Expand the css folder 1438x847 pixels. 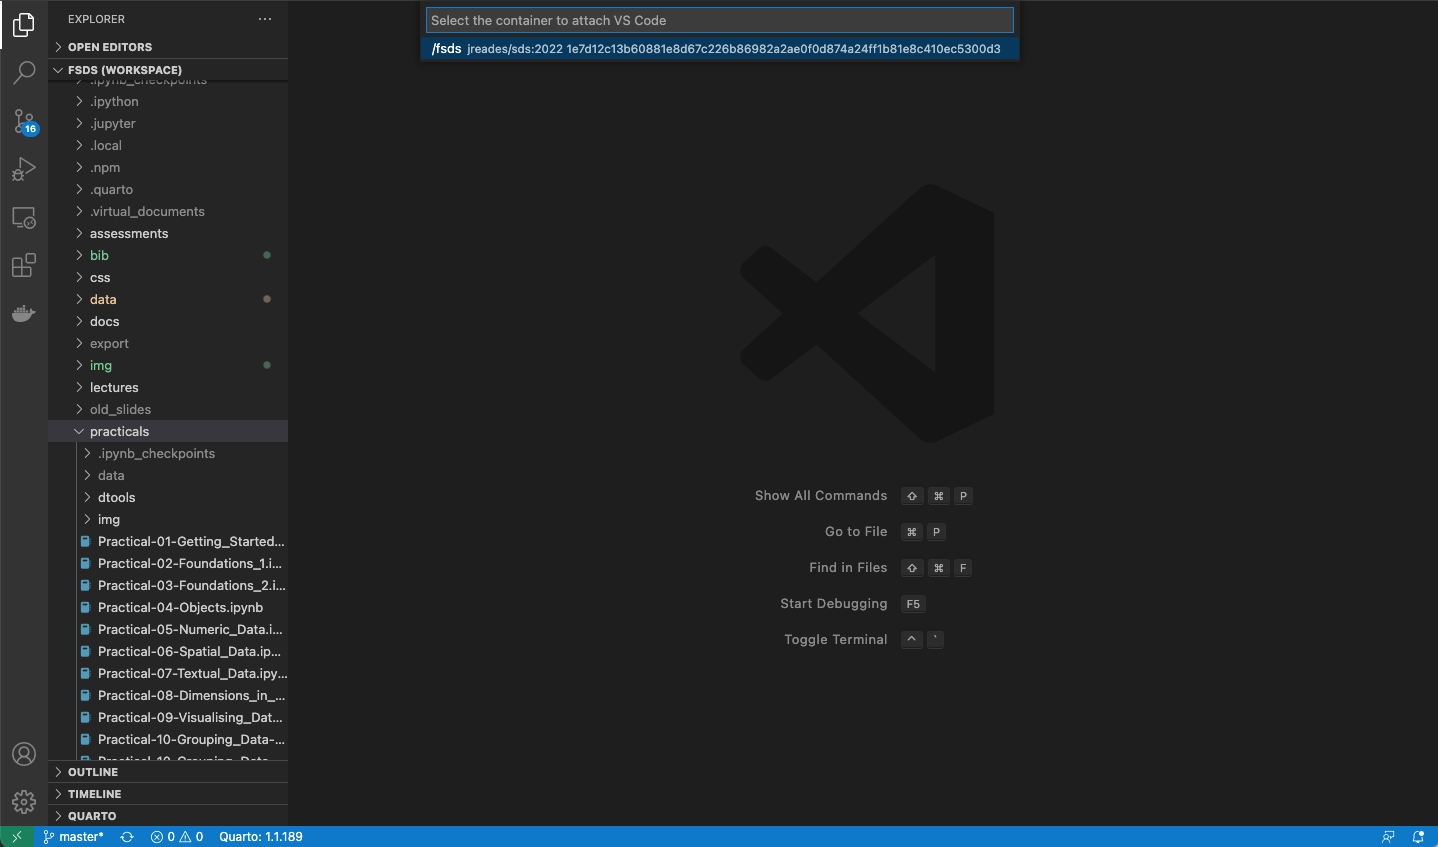pos(168,278)
